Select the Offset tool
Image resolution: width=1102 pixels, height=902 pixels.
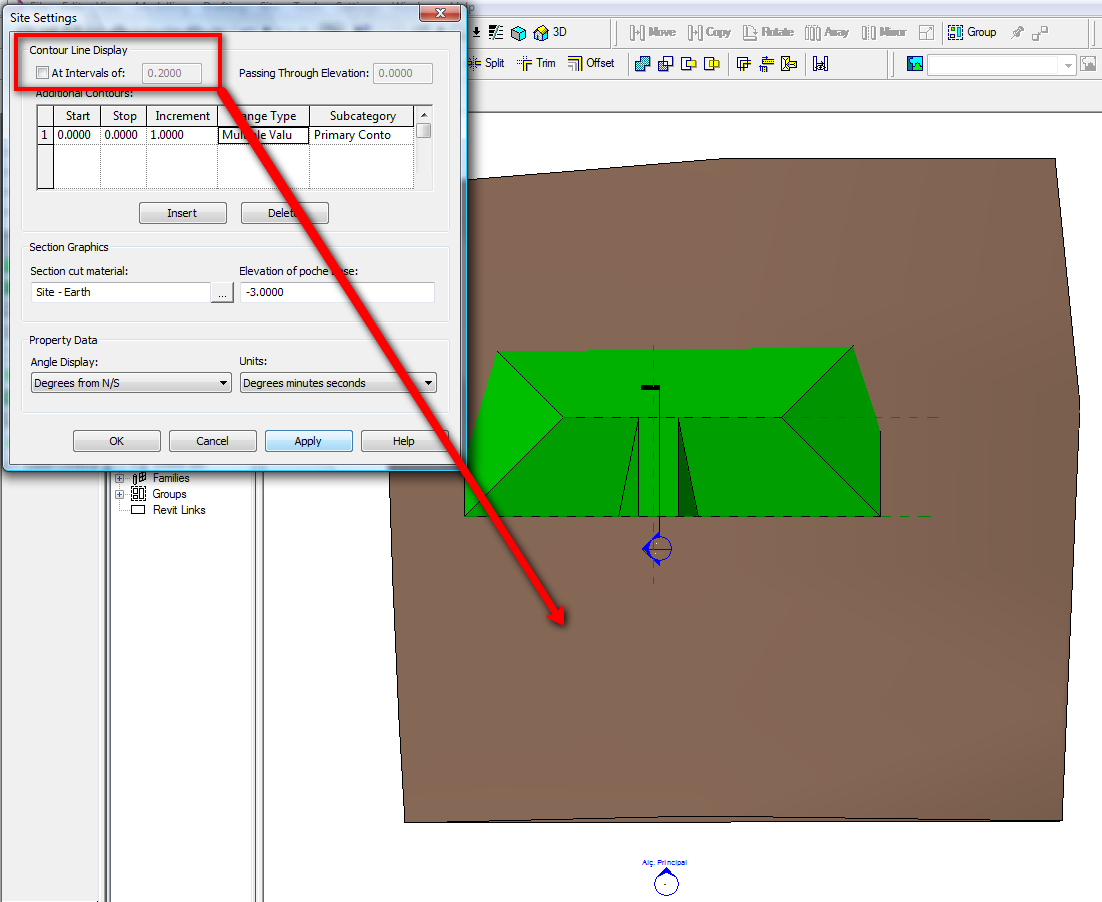[x=591, y=63]
